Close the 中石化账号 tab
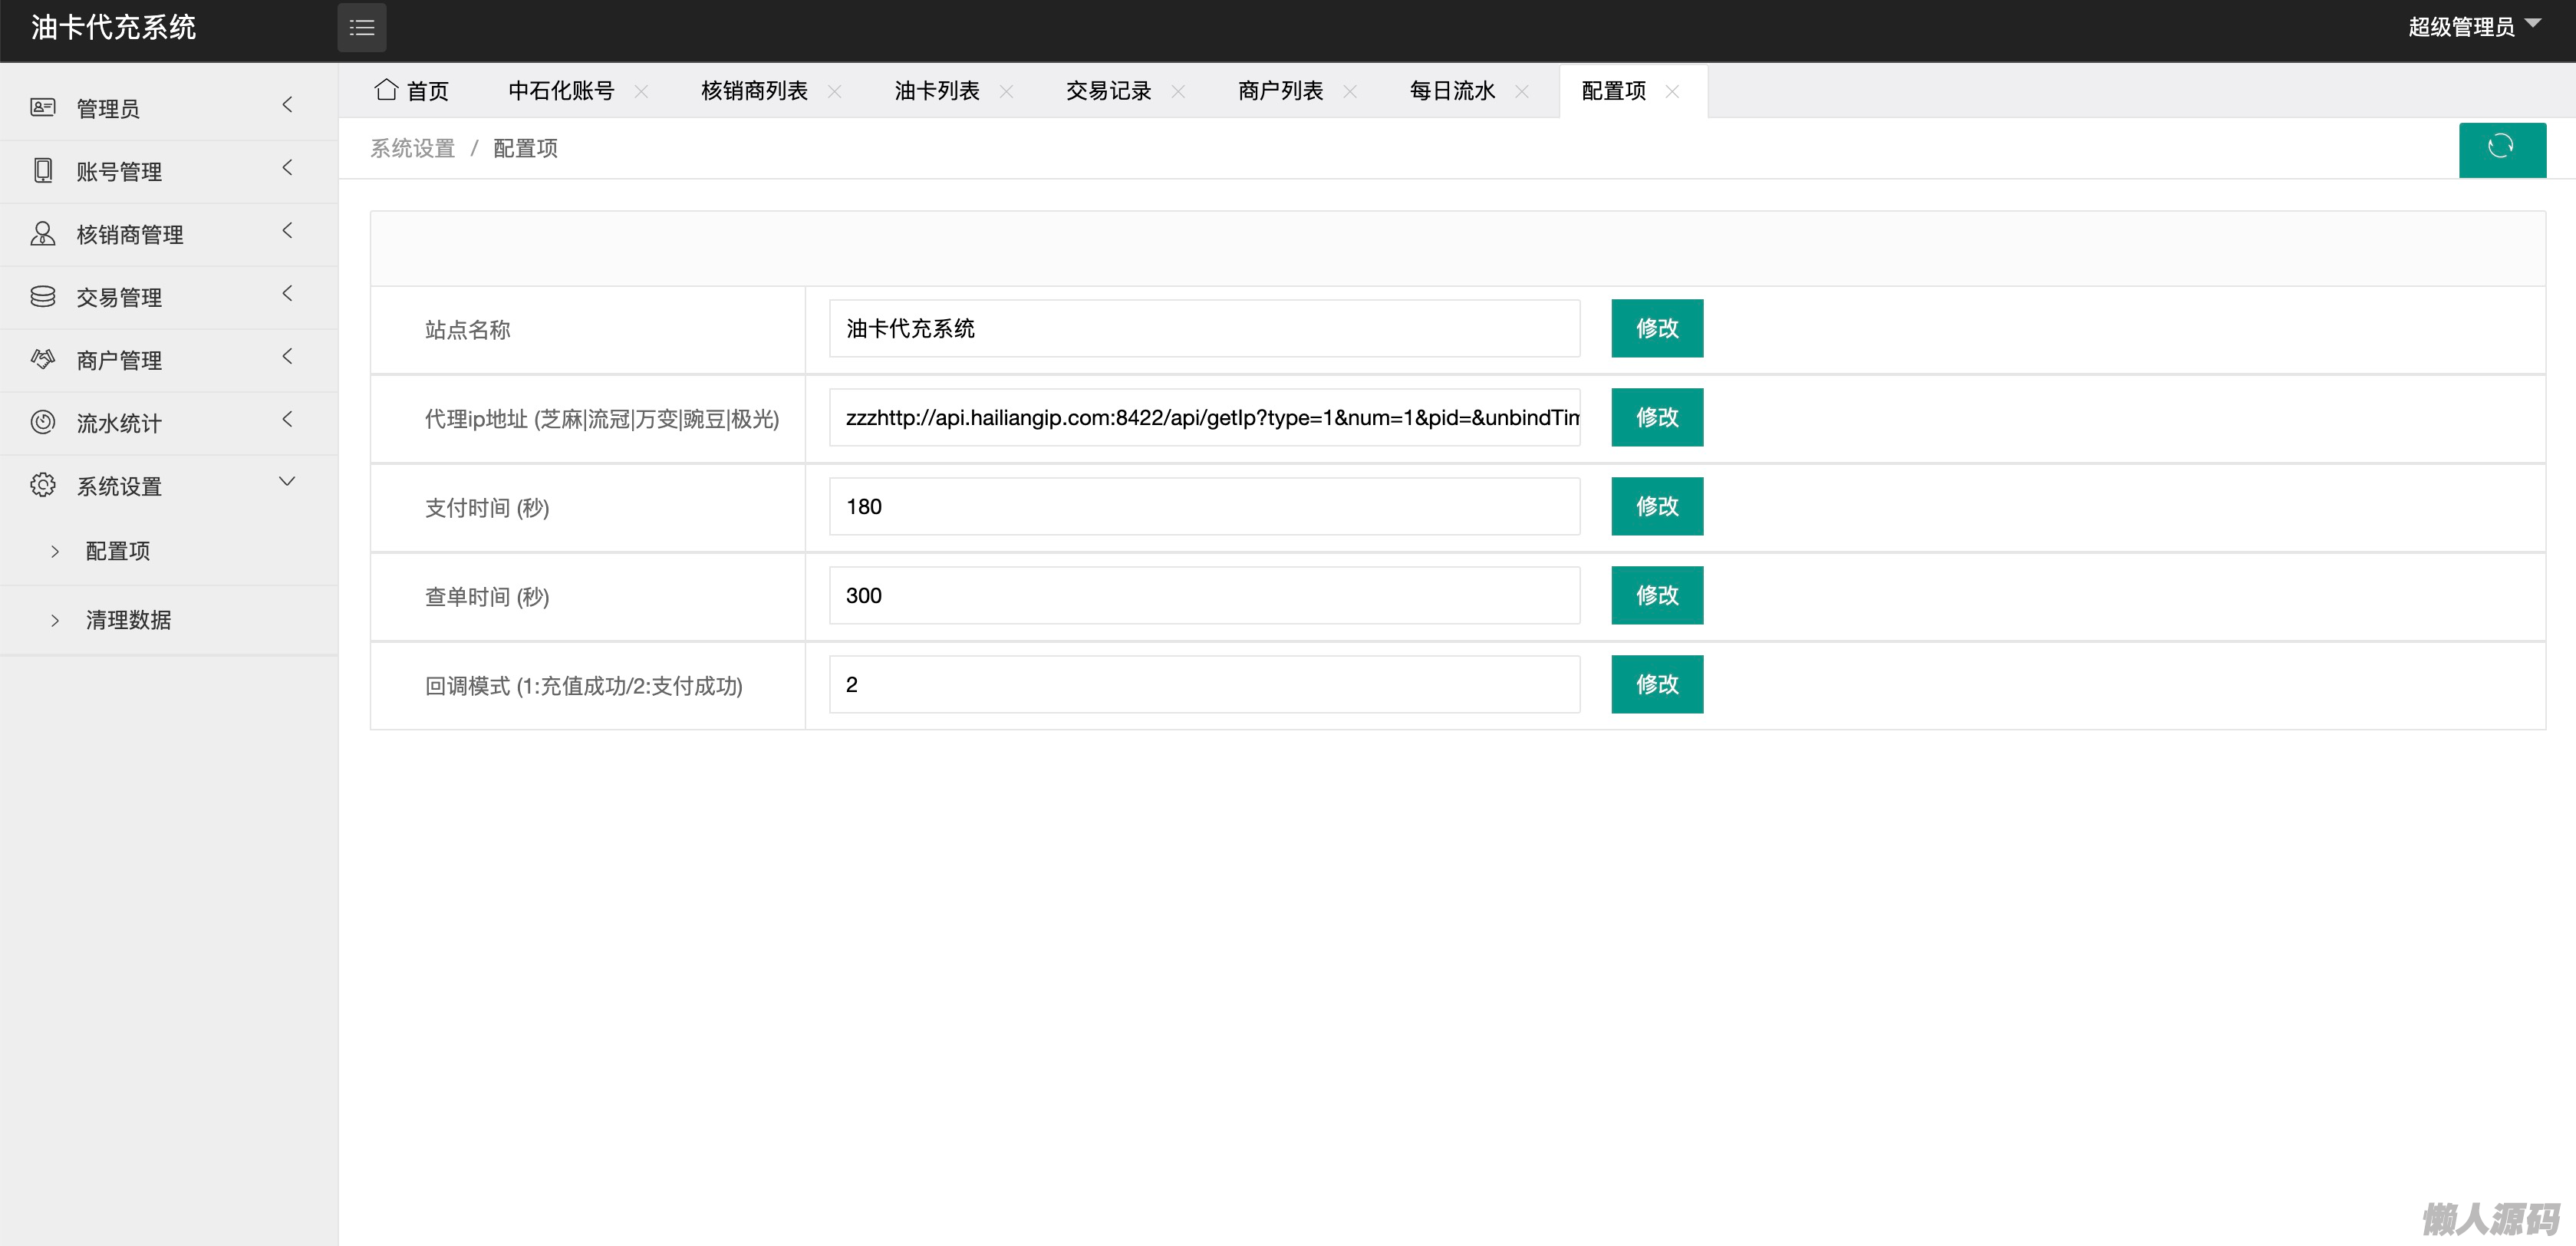2576x1246 pixels. click(641, 91)
